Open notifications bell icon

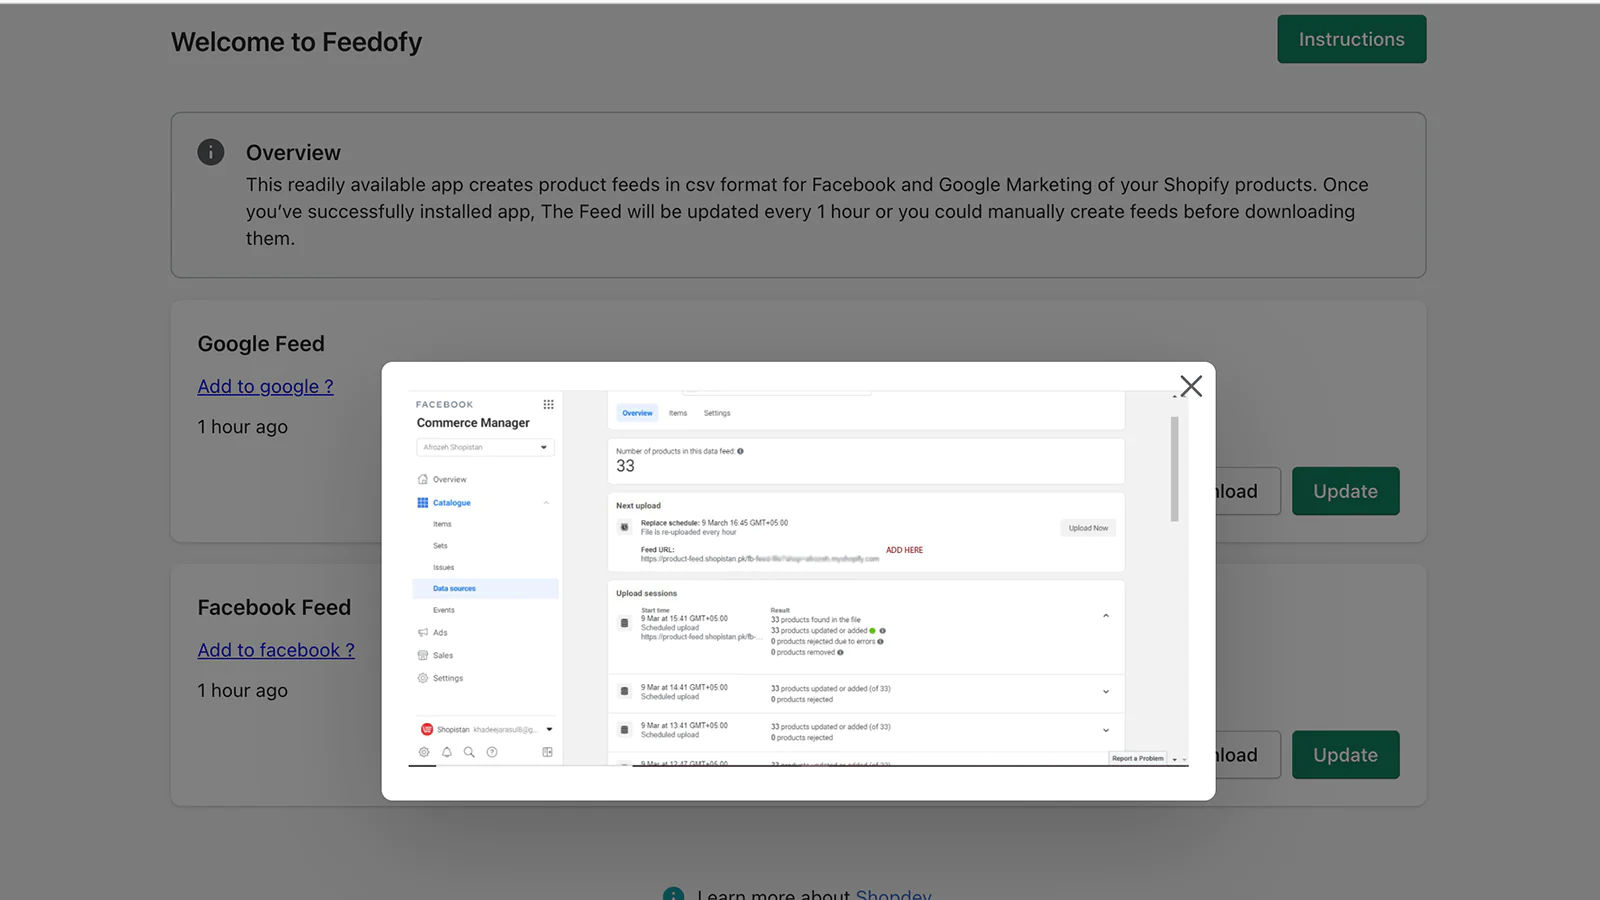pos(447,752)
